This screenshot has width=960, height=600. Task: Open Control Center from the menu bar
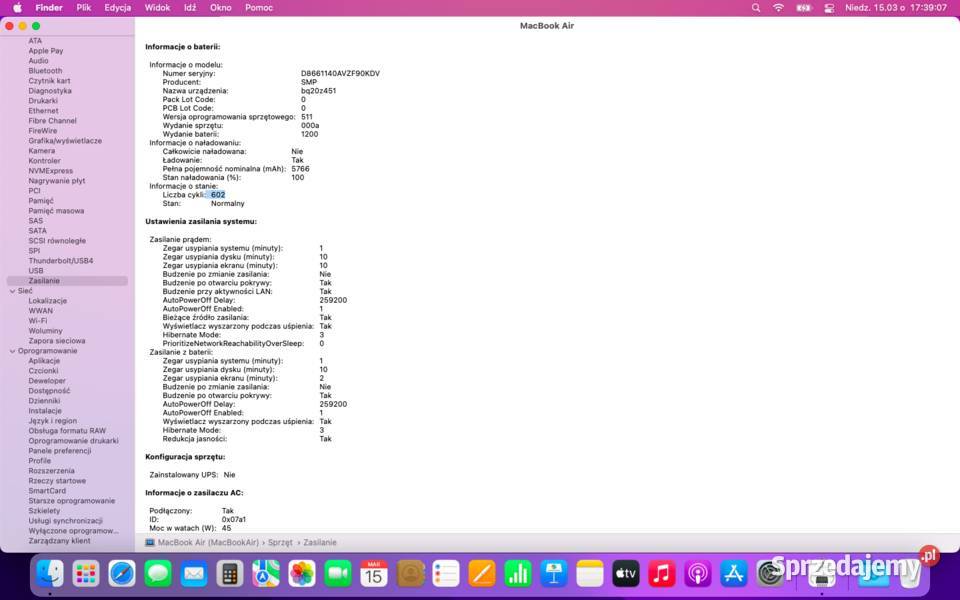pyautogui.click(x=829, y=8)
